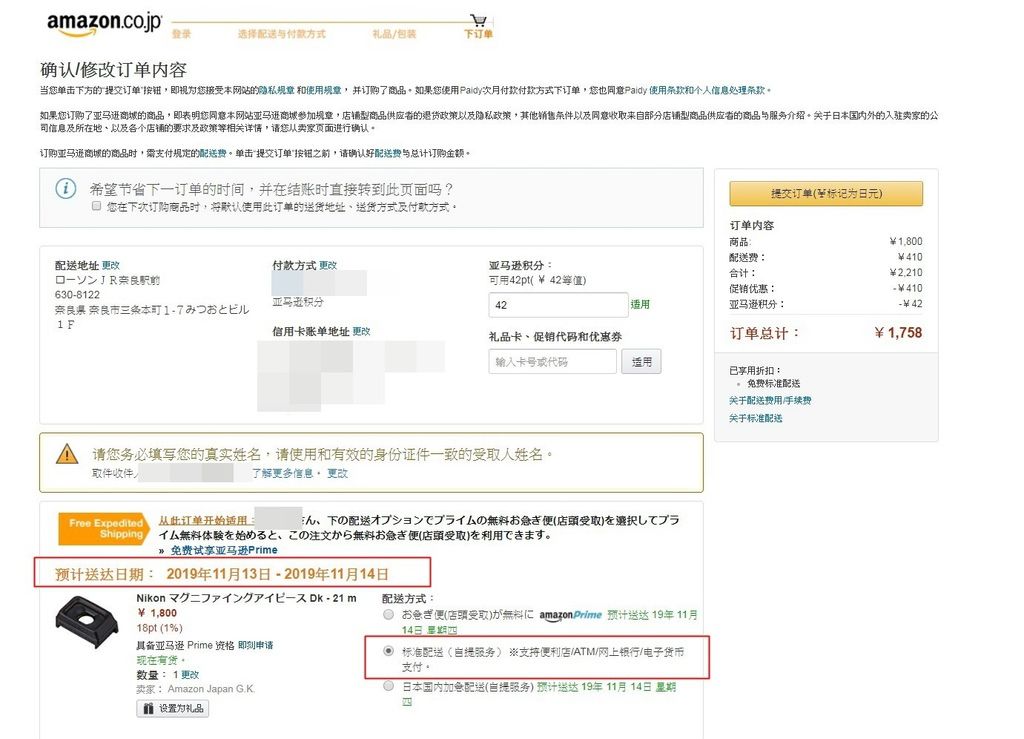Click the Amazon Prime logo beside shipping option
1024x739 pixels.
coord(570,615)
